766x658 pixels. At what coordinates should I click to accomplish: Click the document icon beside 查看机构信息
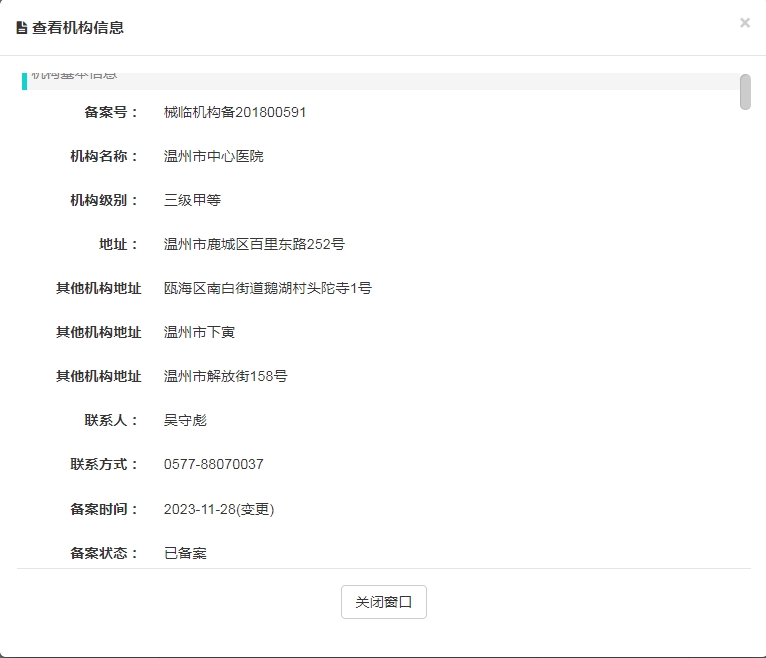point(21,28)
